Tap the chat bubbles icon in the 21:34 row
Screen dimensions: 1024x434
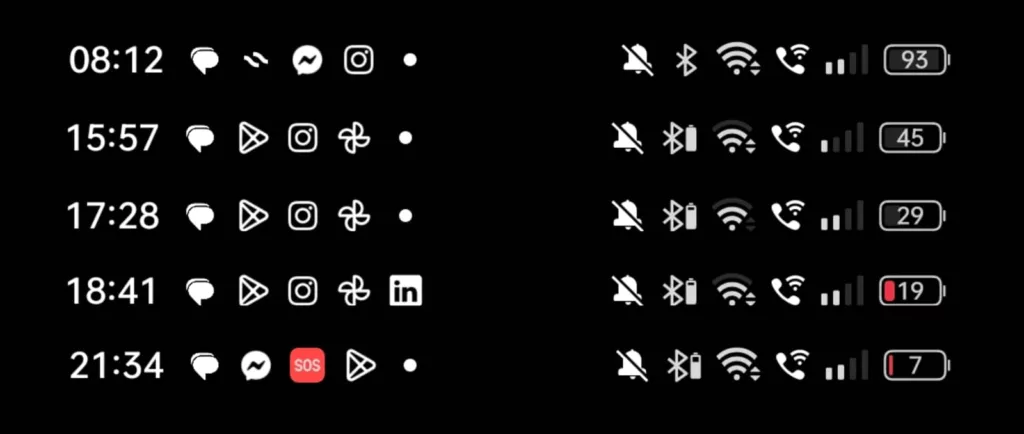[204, 366]
